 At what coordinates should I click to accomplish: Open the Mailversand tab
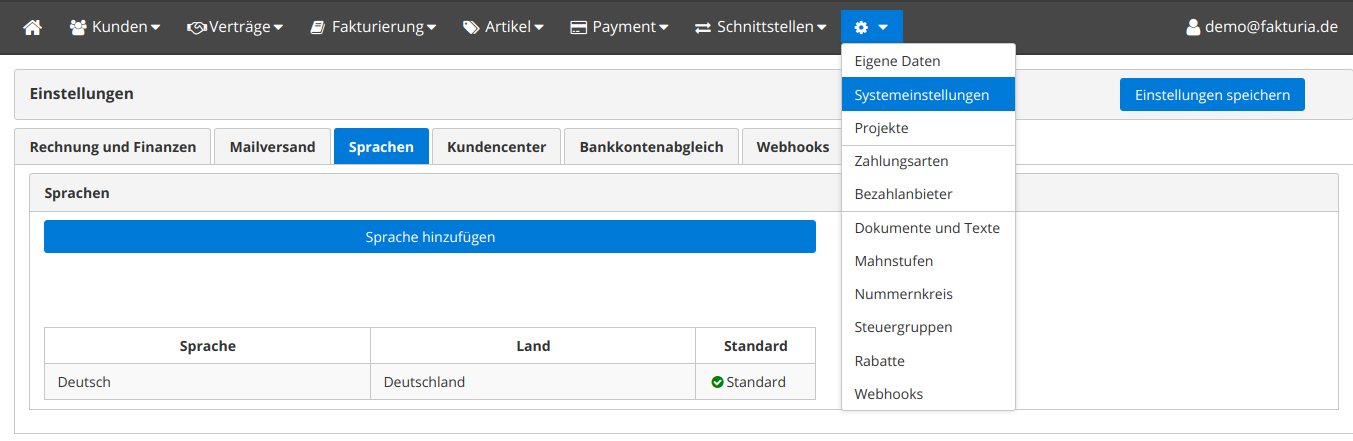(272, 147)
